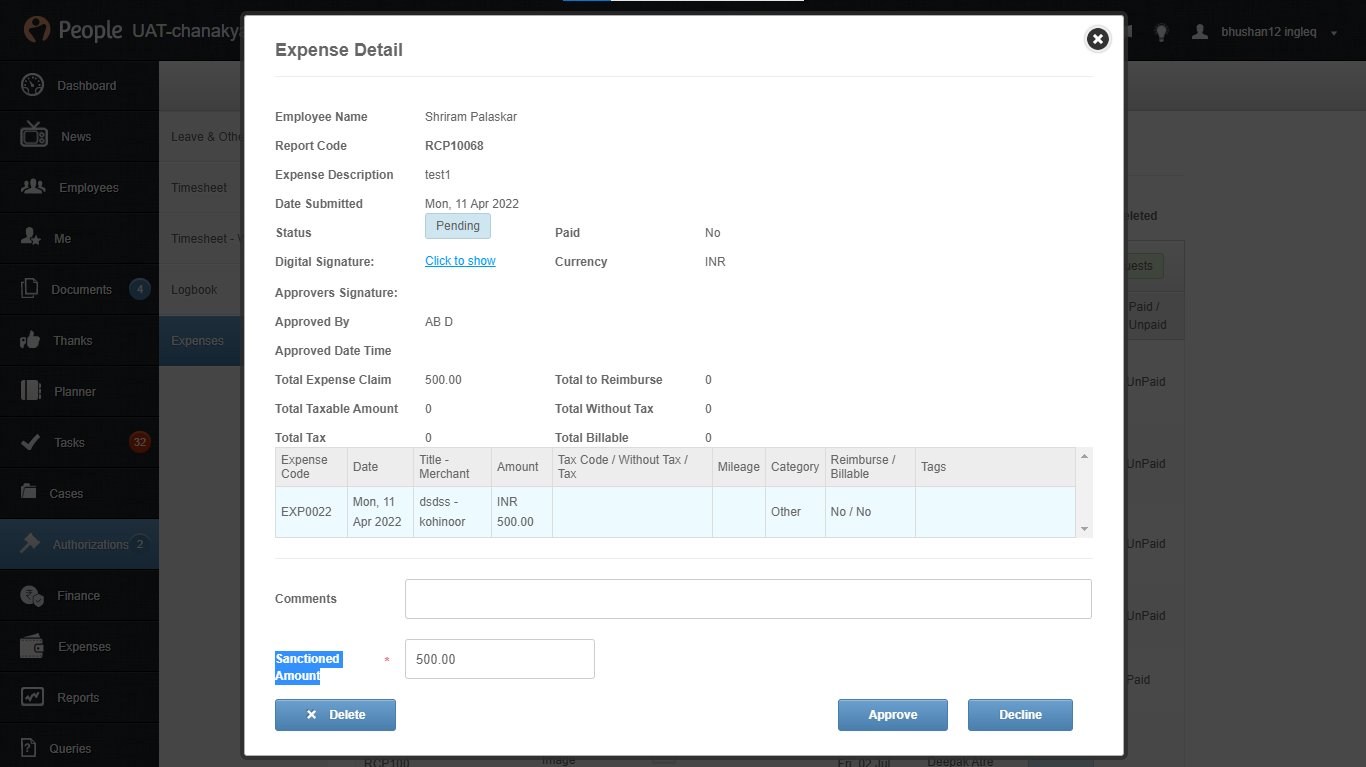Open Dashboard from the sidebar icon
This screenshot has height=767, width=1366.
pyautogui.click(x=33, y=85)
